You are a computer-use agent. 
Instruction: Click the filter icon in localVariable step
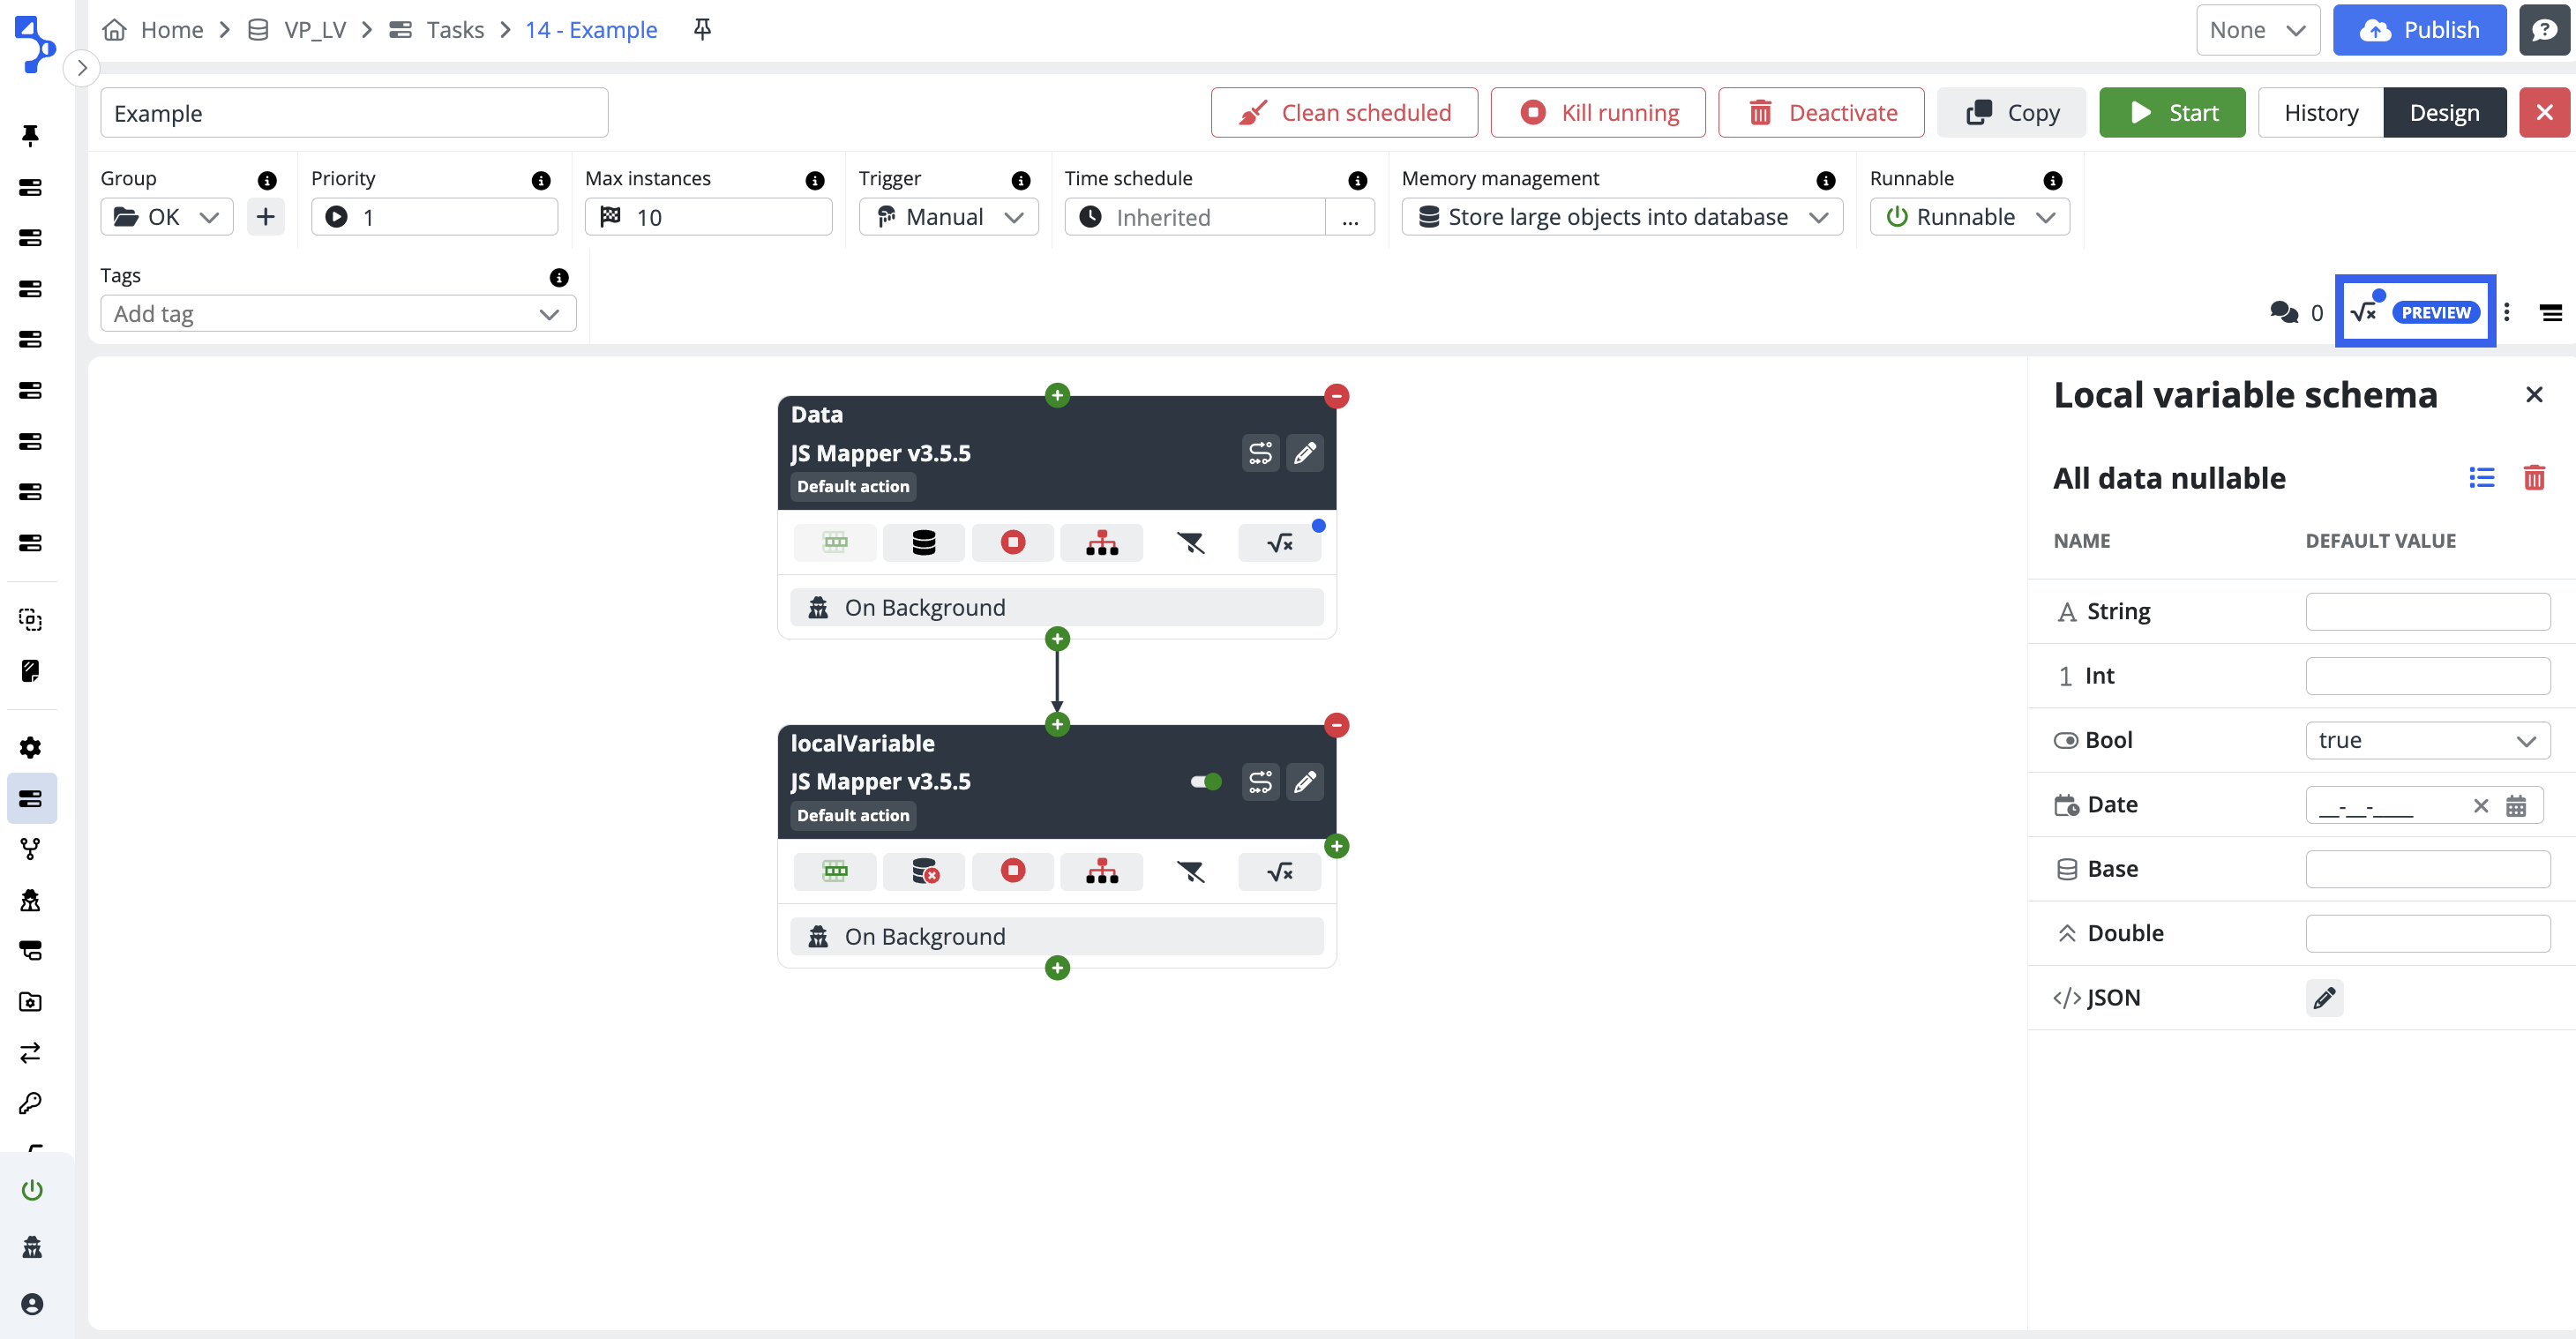click(1190, 871)
